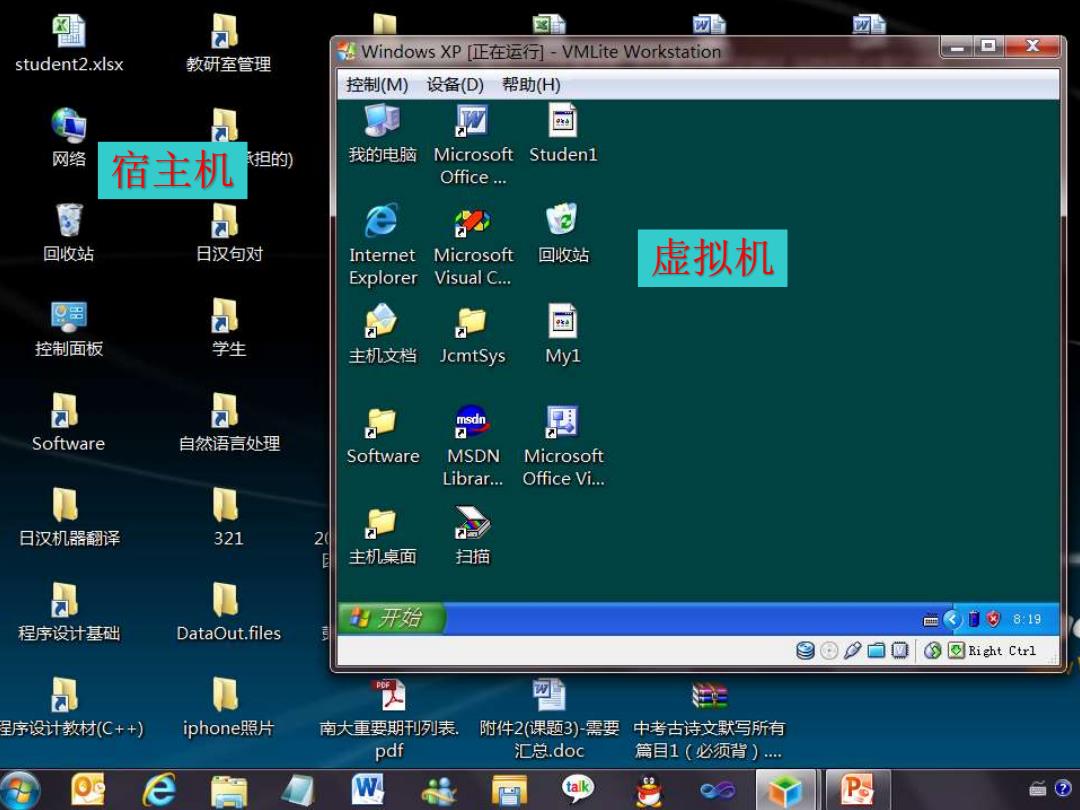Screen dimensions: 1080x810
Task: Click the USB device indicator in VMLite status bar
Action: coord(852,650)
